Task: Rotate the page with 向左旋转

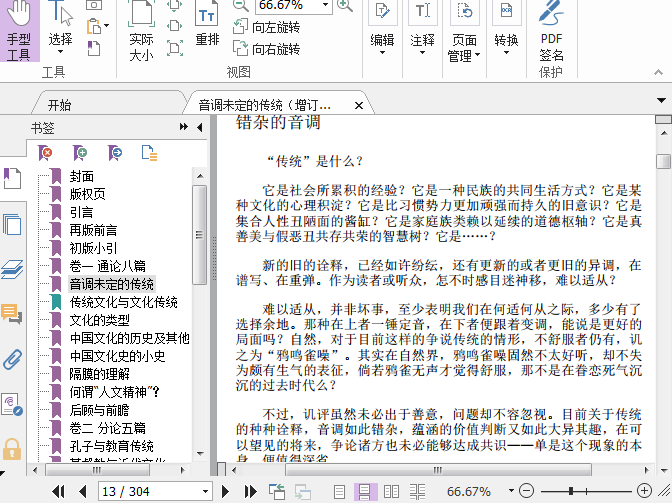Action: [266, 27]
